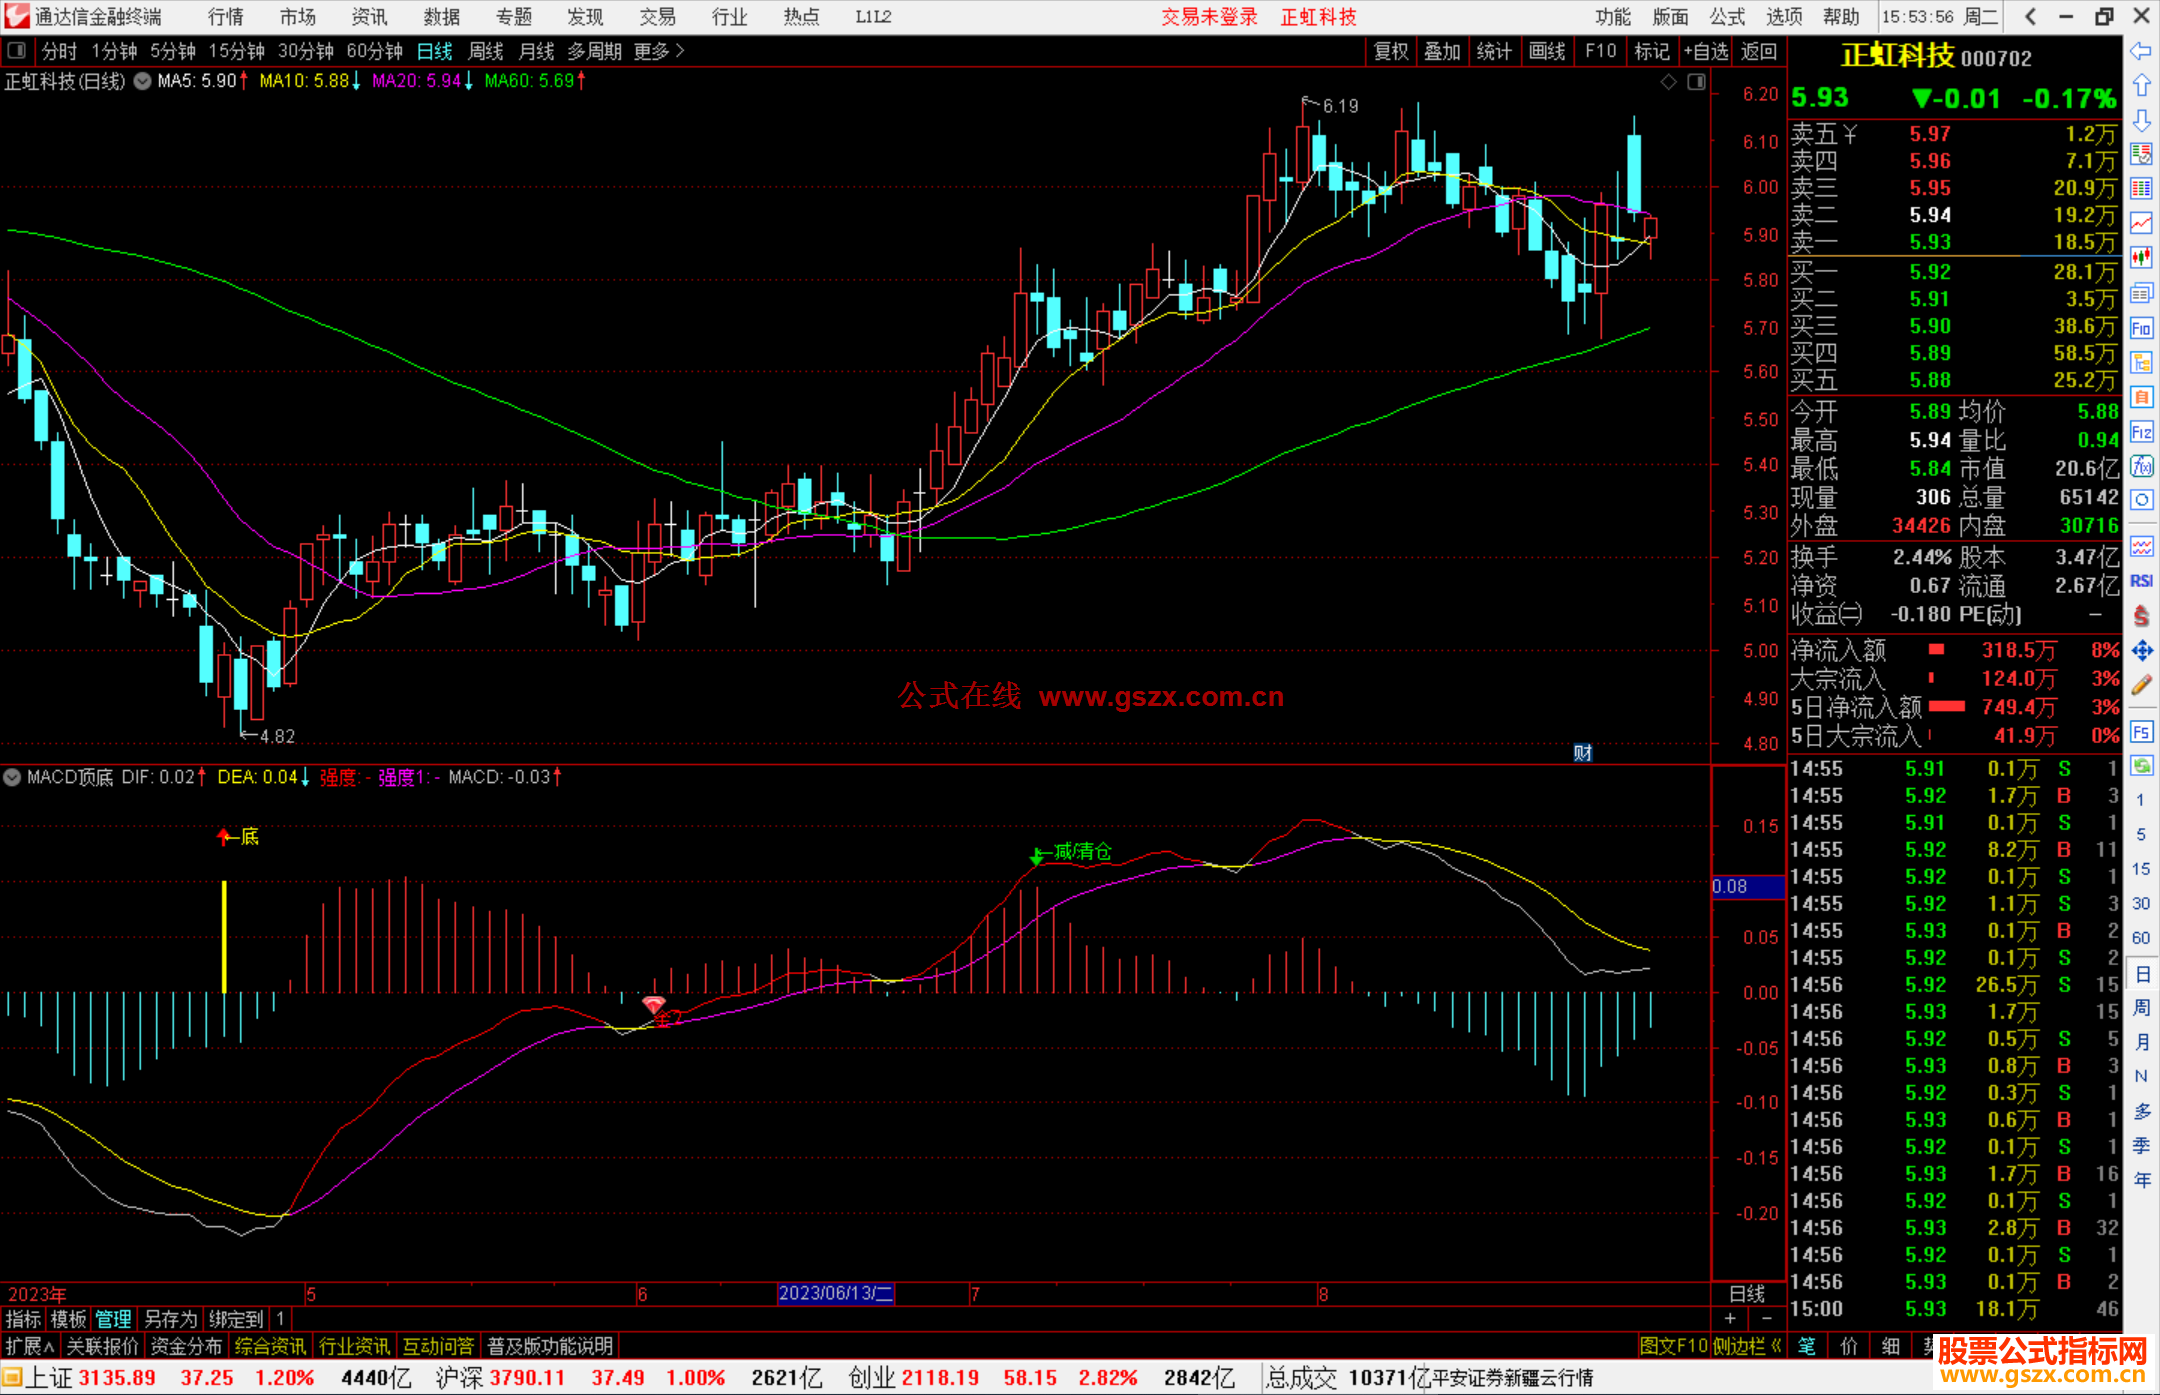Open the f(x) formula manager icon

(2141, 466)
